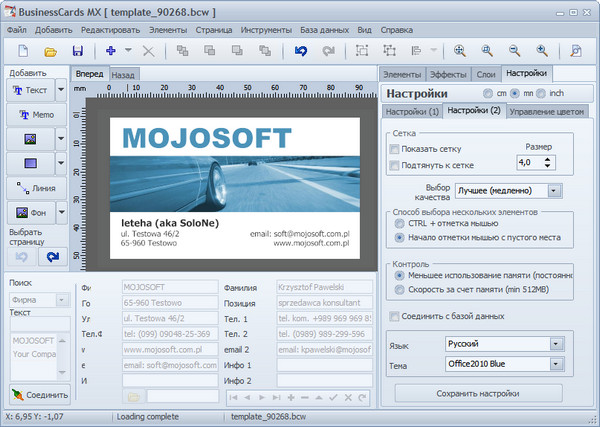This screenshot has width=600, height=427.
Task: Click the New document toolbar icon
Action: (22, 50)
